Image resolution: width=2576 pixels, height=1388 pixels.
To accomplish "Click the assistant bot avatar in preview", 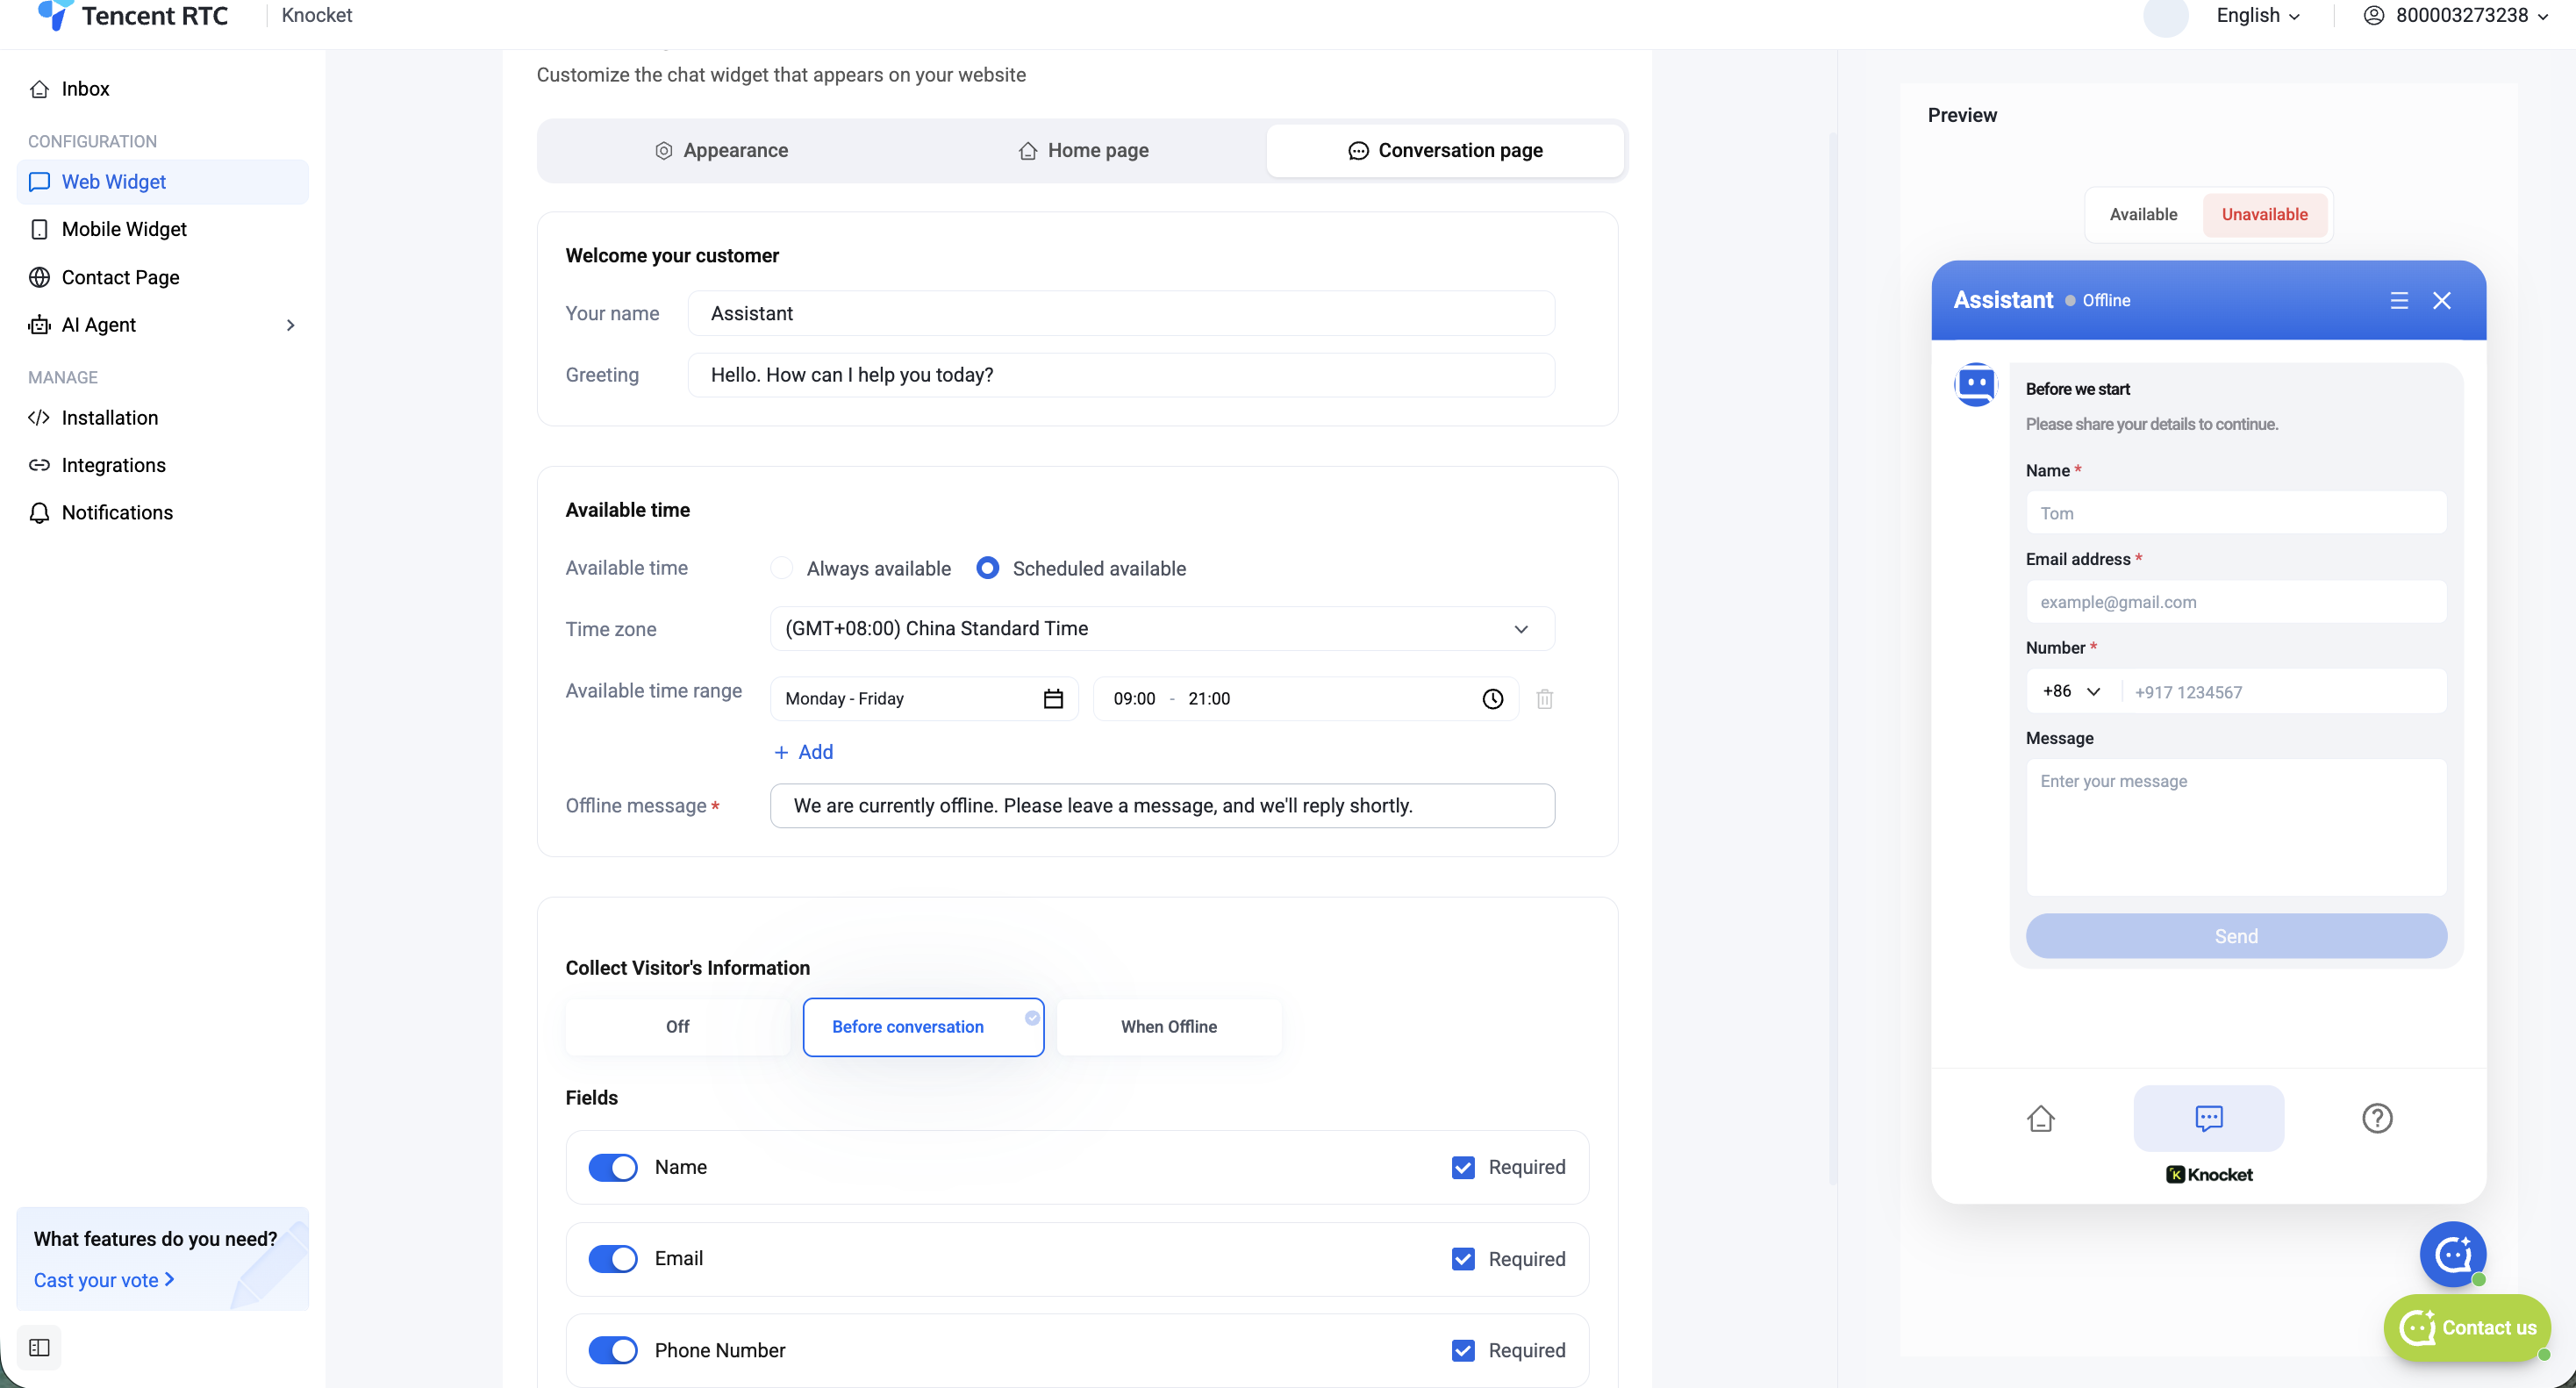I will [1975, 384].
